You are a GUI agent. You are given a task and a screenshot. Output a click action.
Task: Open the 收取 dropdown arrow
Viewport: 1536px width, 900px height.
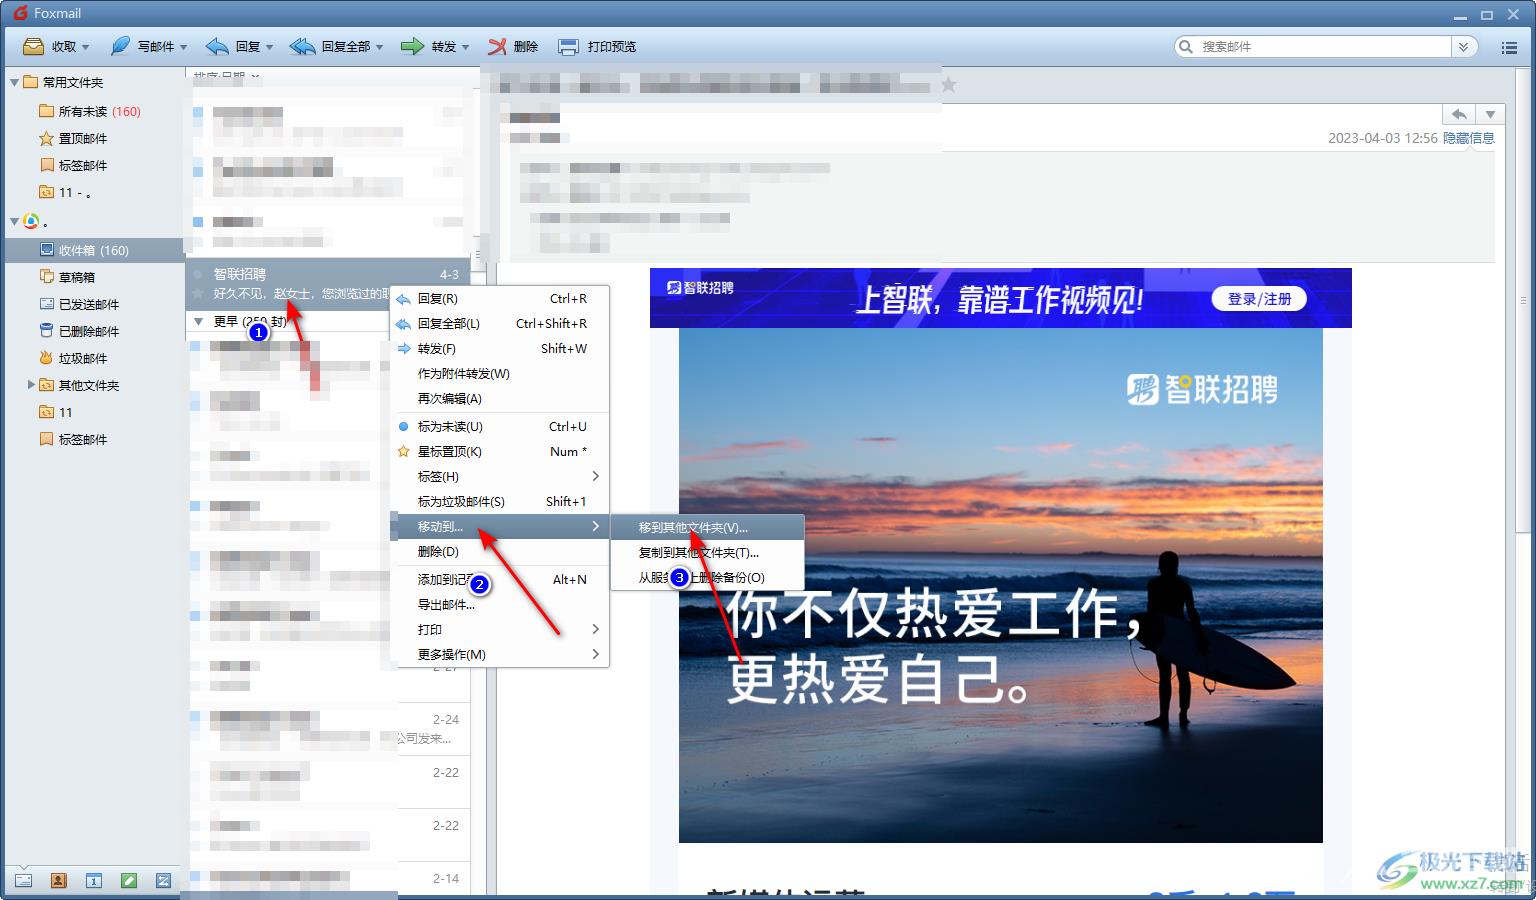pyautogui.click(x=86, y=47)
